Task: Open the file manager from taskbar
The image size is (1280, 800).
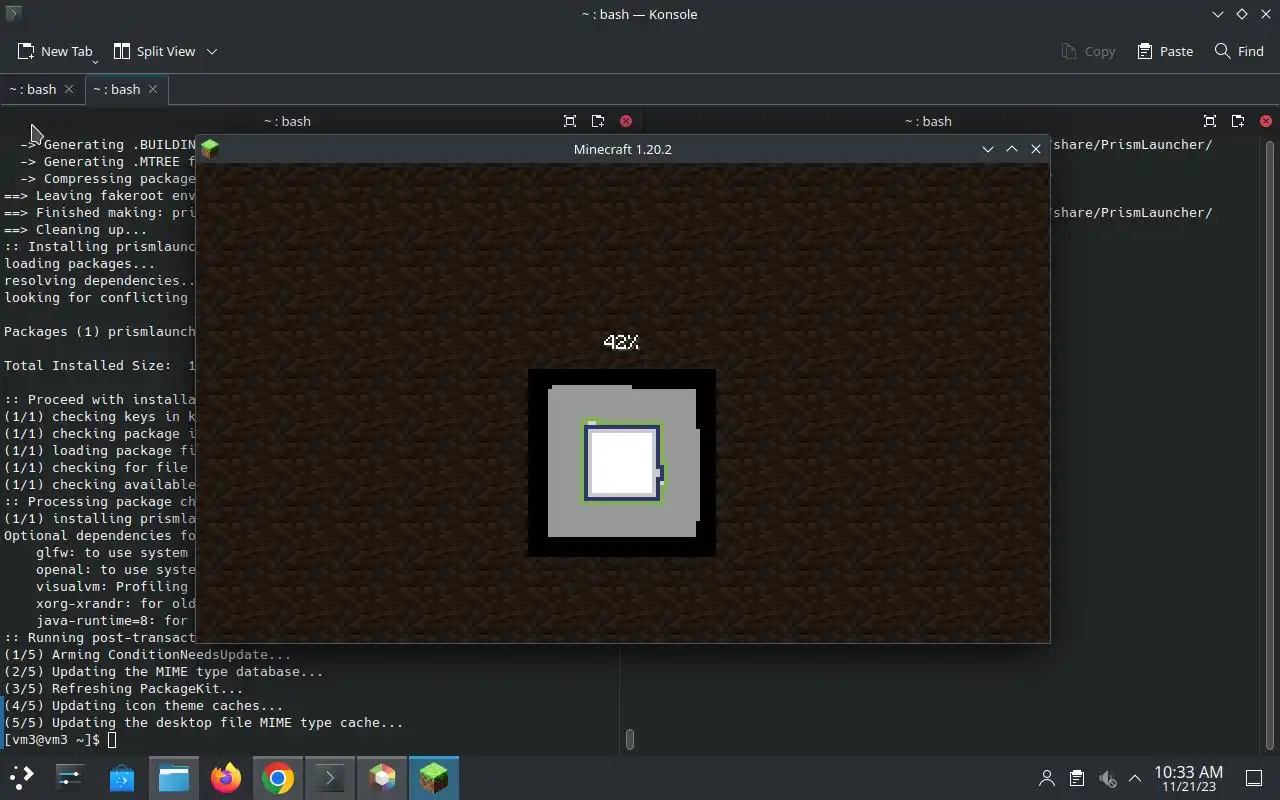Action: (174, 778)
